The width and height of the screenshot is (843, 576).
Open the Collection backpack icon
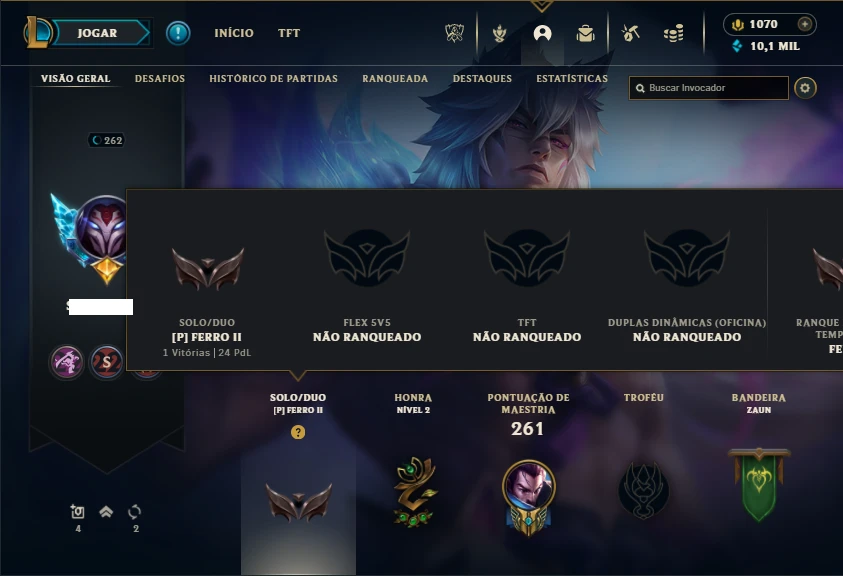pyautogui.click(x=585, y=33)
